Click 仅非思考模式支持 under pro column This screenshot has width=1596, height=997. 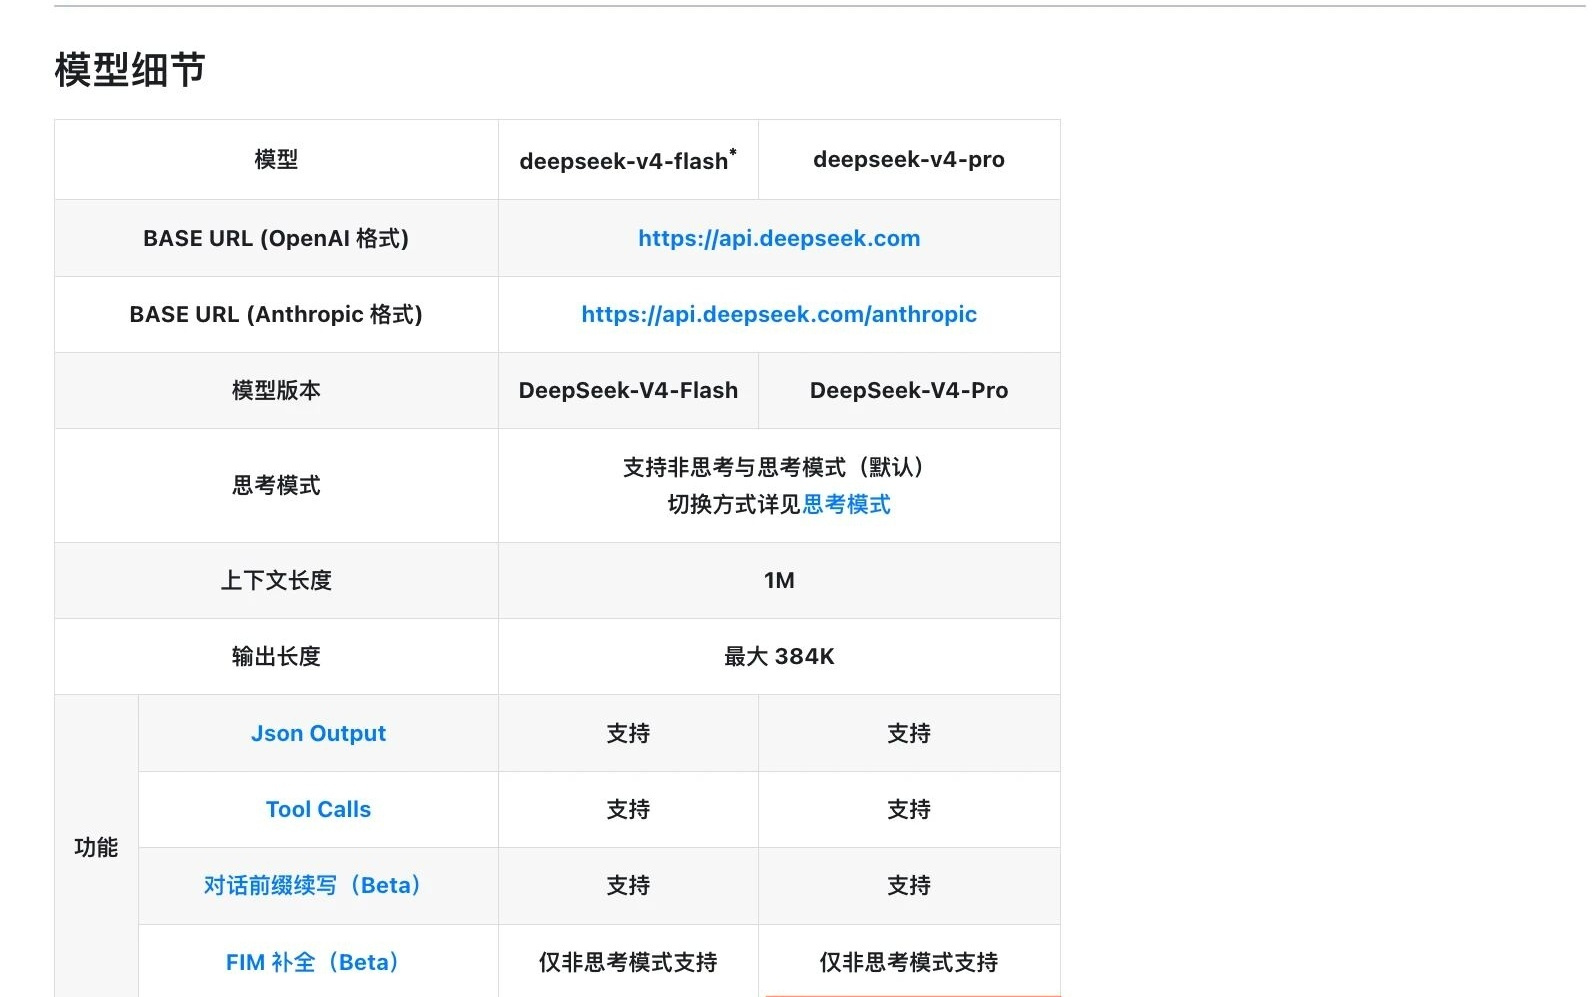[x=909, y=963]
